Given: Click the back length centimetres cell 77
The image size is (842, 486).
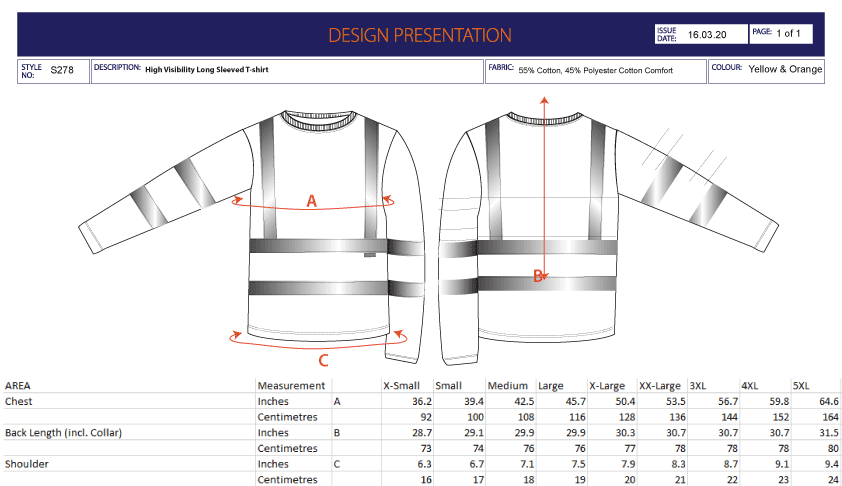Looking at the screenshot, I should pyautogui.click(x=629, y=448).
